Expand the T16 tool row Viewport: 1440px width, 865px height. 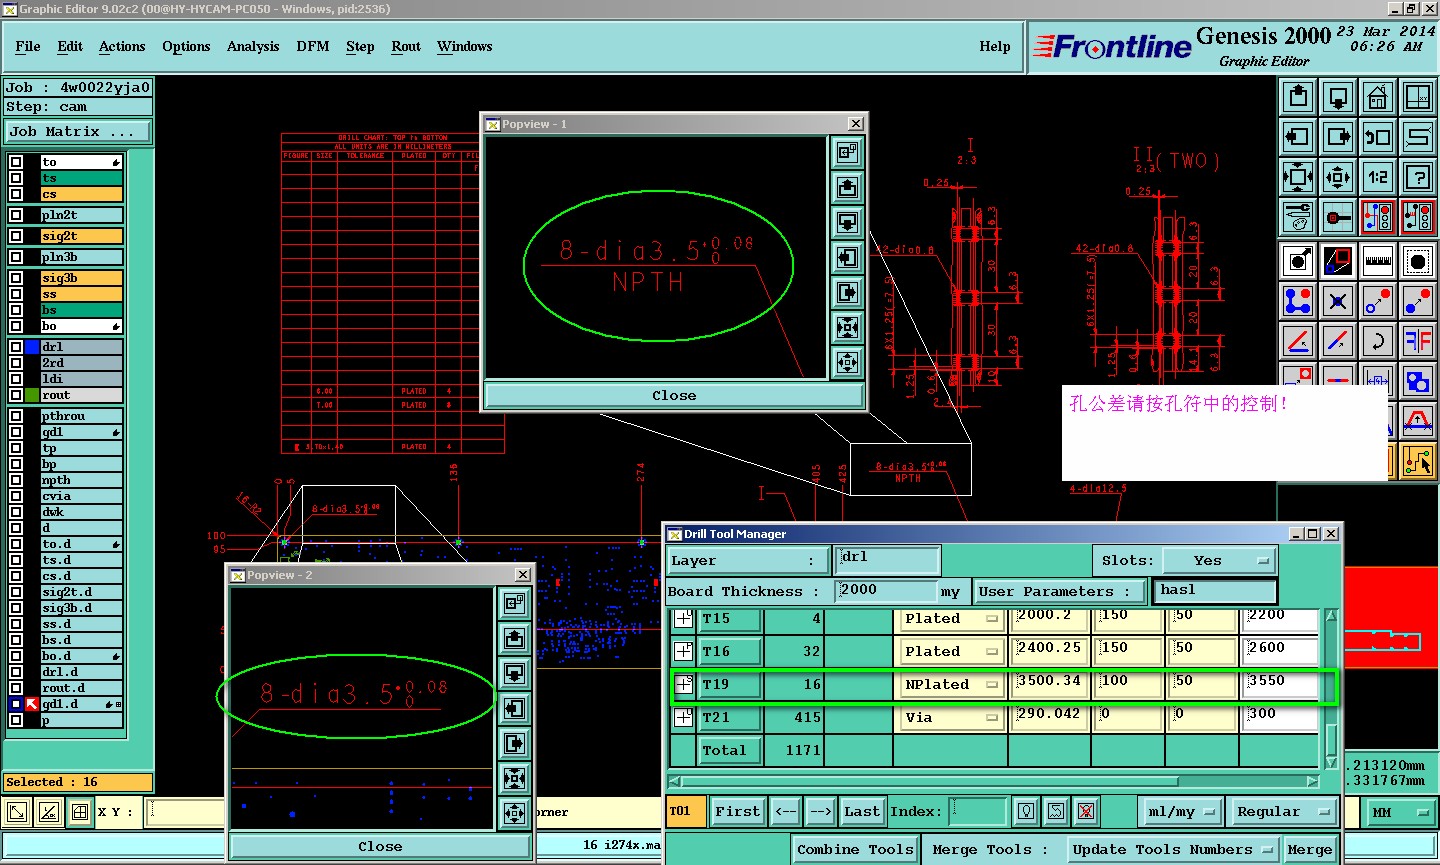point(683,651)
